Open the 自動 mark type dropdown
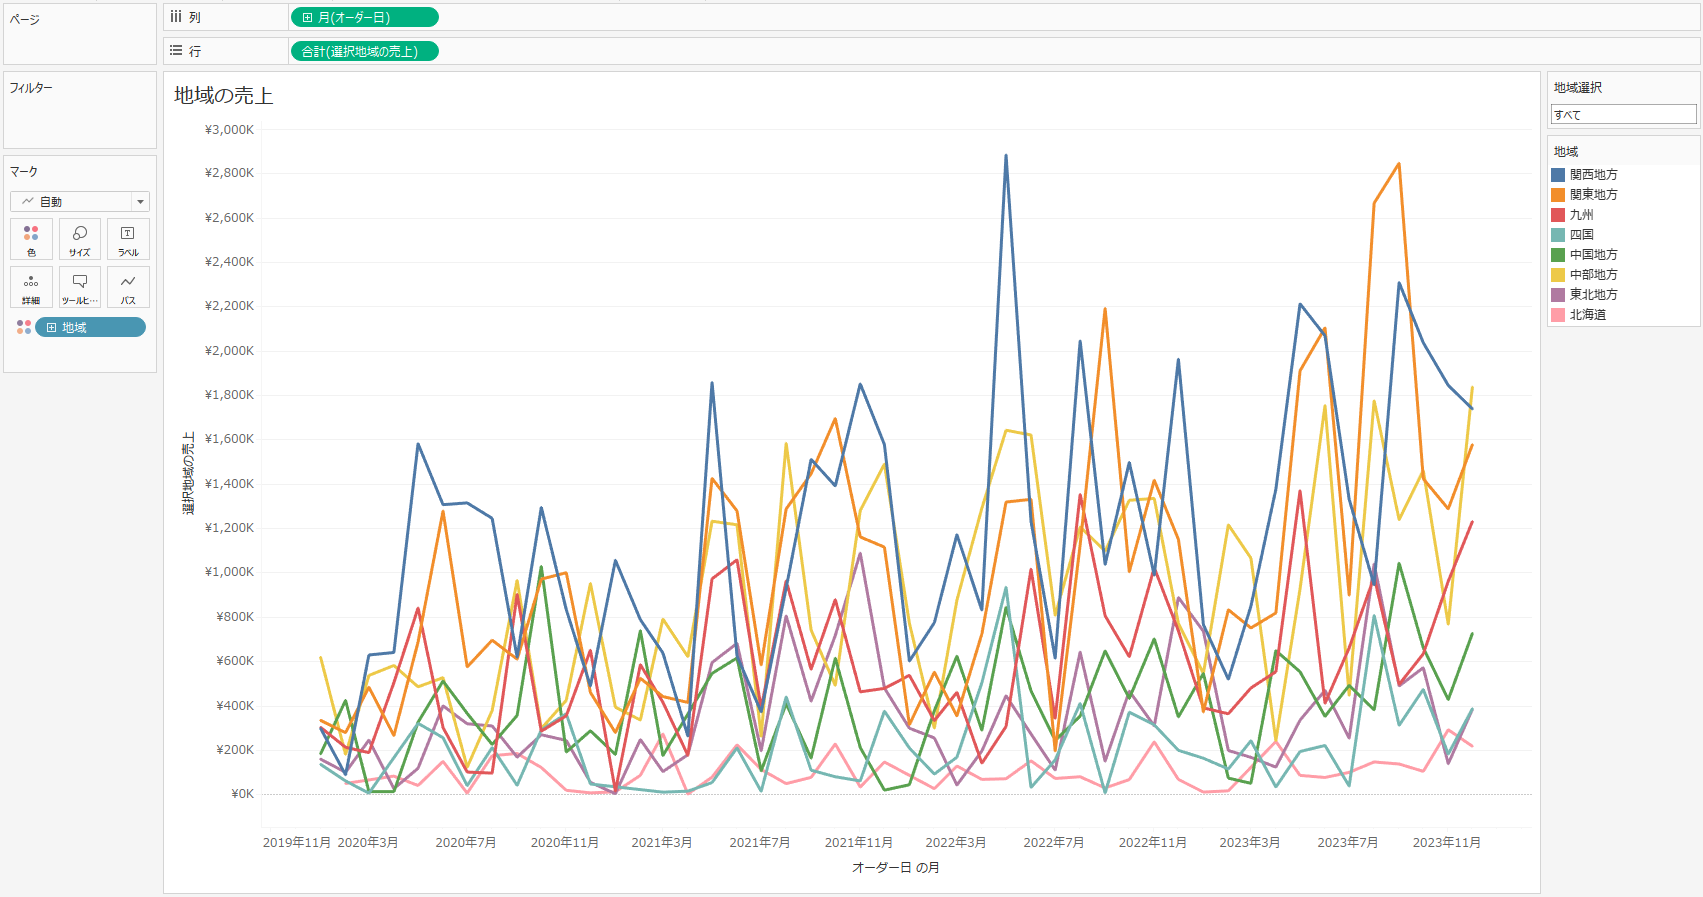This screenshot has width=1703, height=897. (x=80, y=202)
